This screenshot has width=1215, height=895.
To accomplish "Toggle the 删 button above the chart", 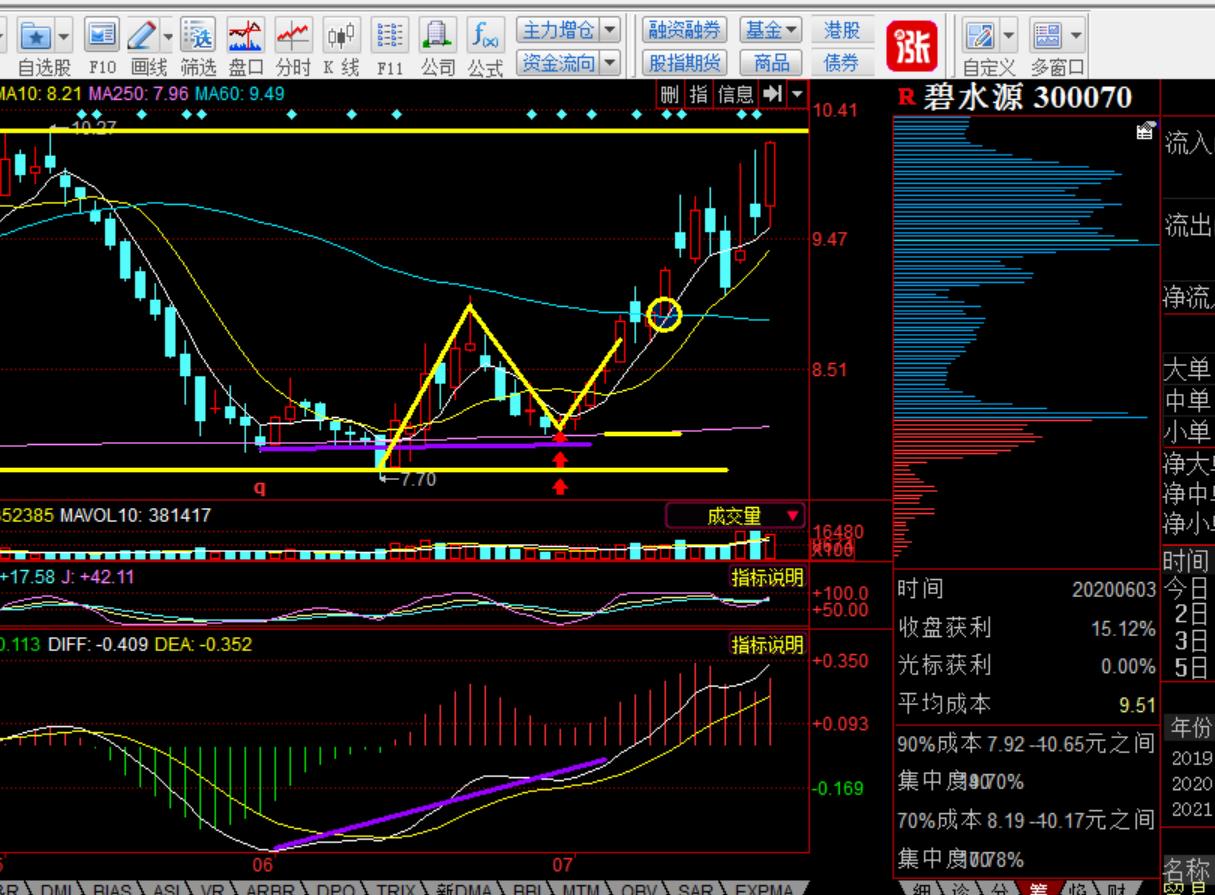I will pos(670,95).
